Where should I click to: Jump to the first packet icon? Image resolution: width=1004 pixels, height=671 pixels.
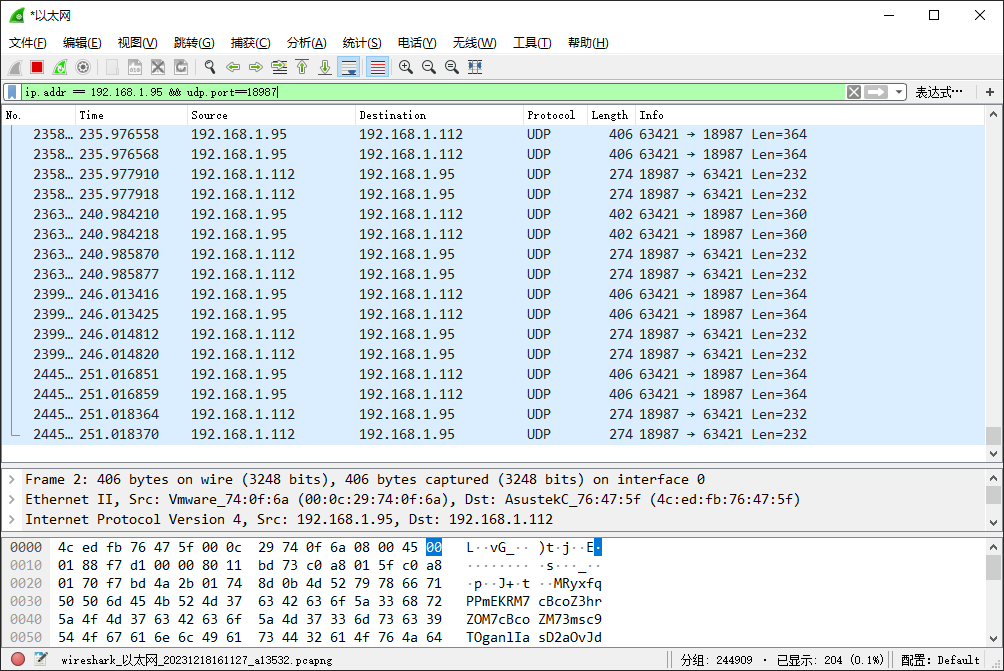(302, 67)
